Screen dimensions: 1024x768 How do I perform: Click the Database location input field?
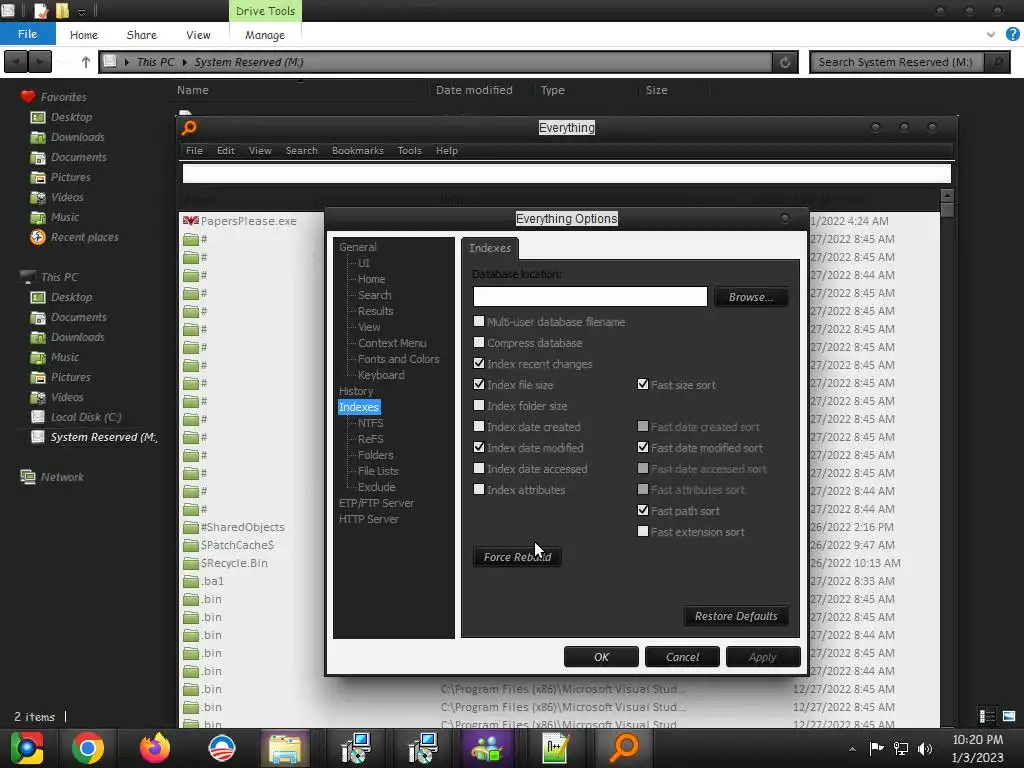[x=590, y=296]
